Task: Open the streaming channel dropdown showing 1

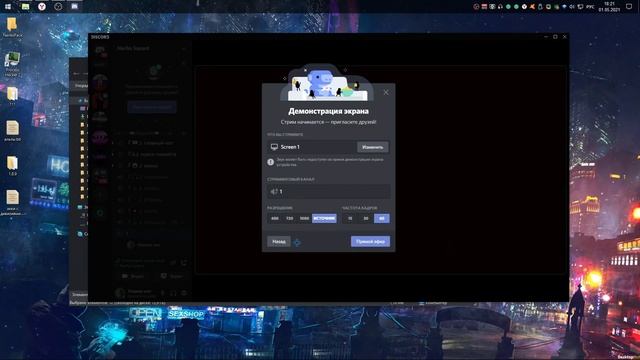Action: click(329, 191)
